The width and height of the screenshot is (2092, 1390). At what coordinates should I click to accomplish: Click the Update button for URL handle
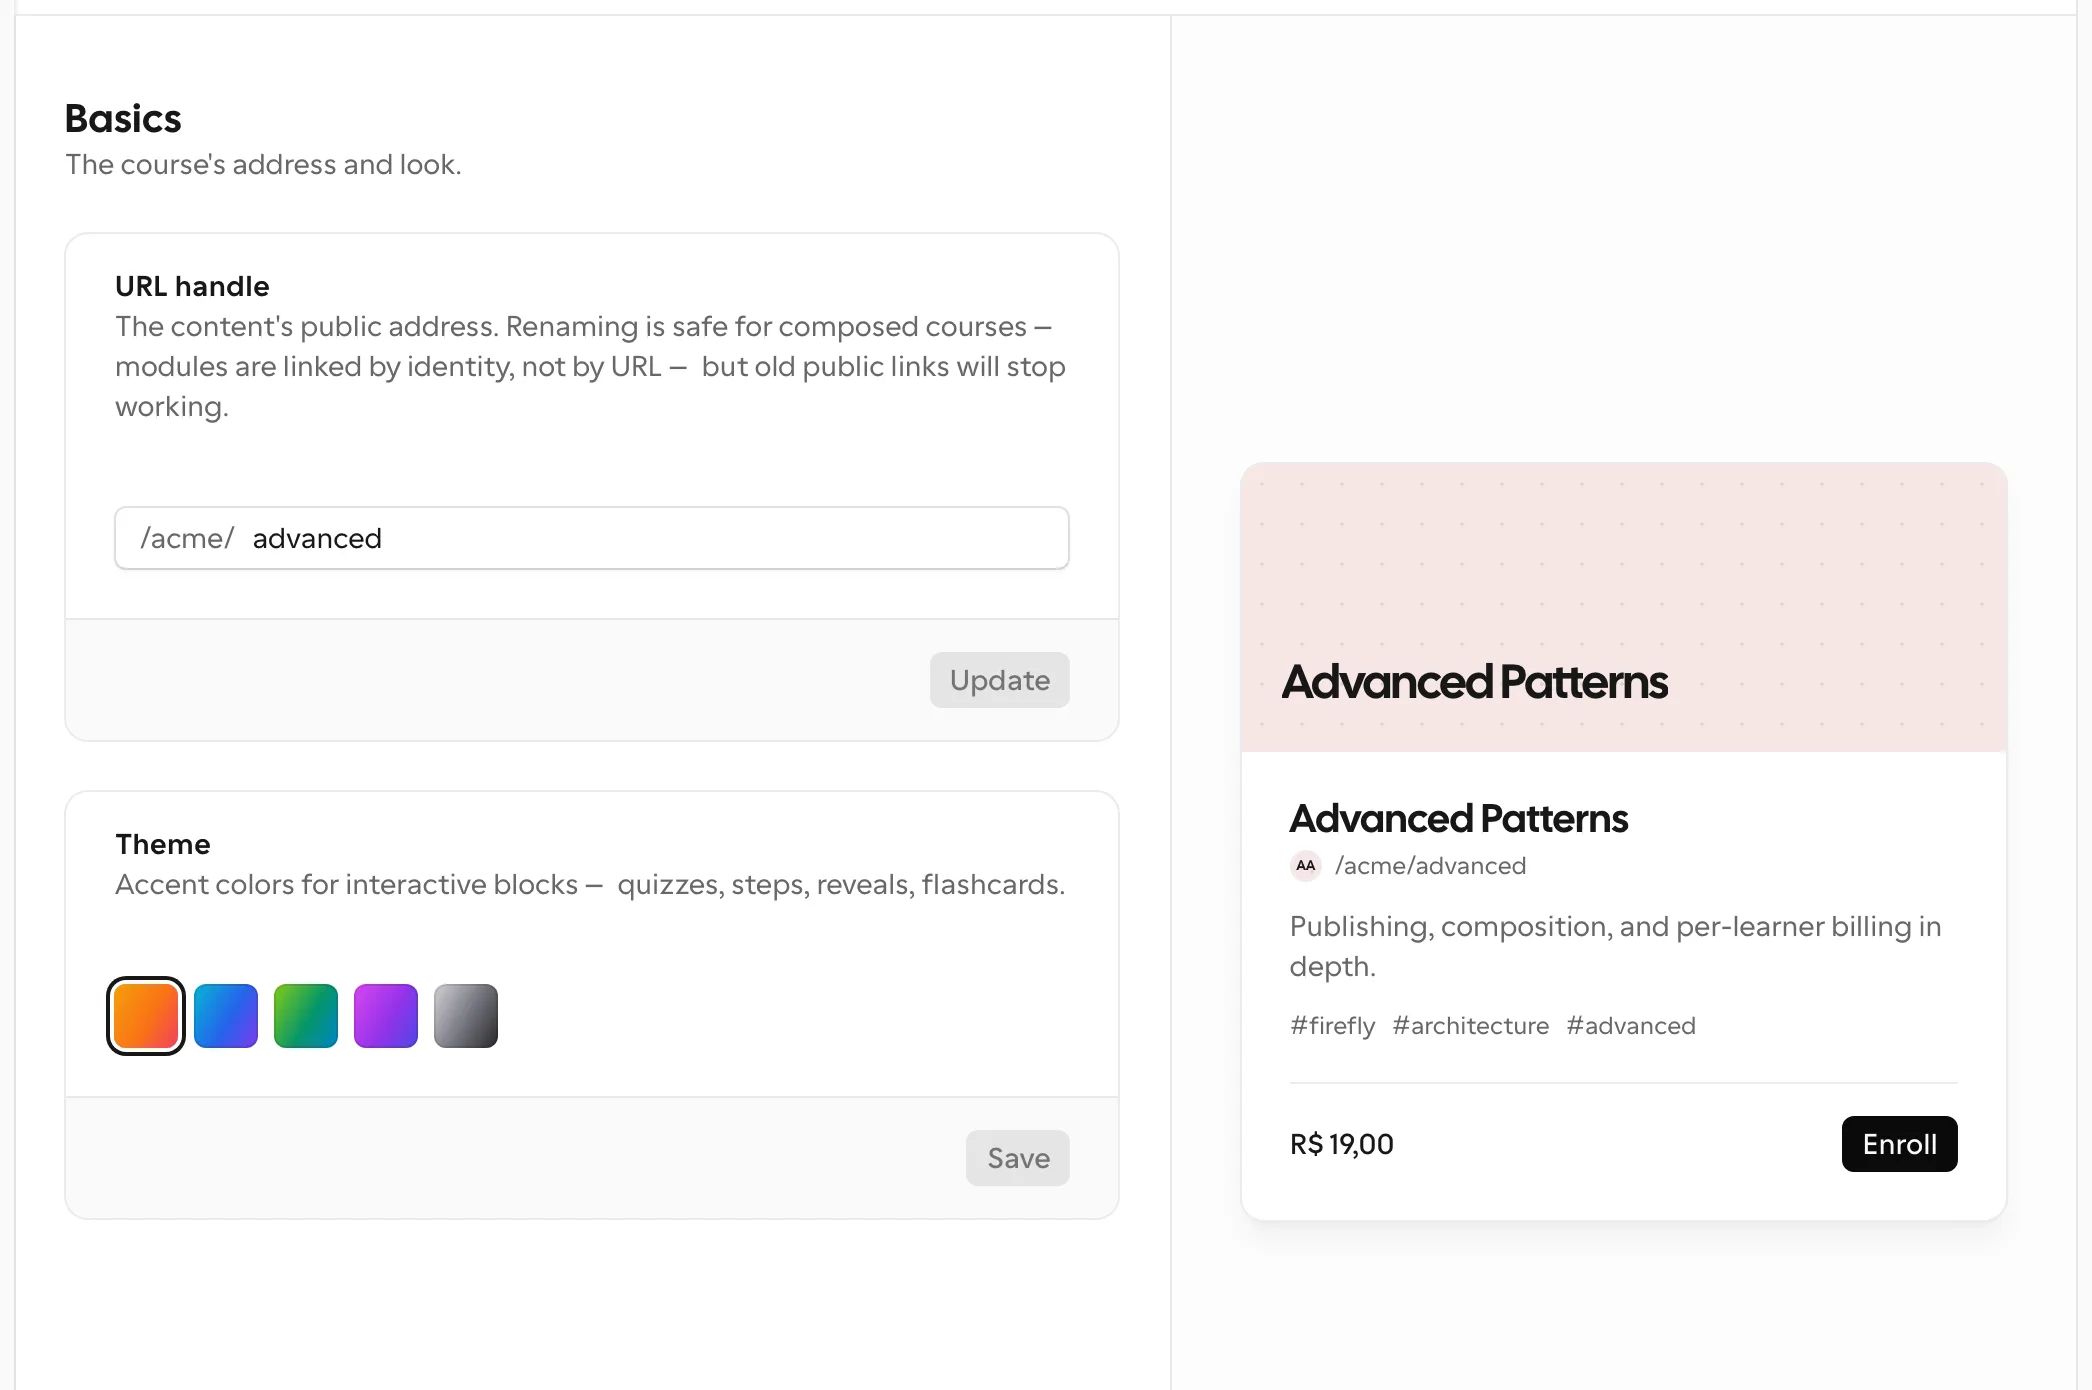click(1000, 680)
